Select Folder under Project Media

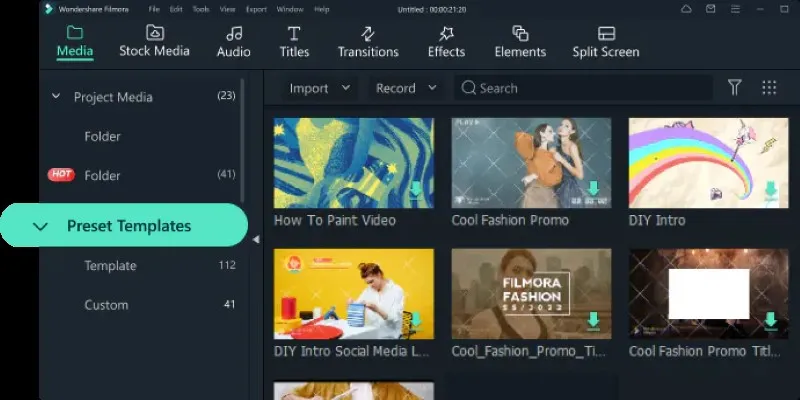click(x=103, y=136)
